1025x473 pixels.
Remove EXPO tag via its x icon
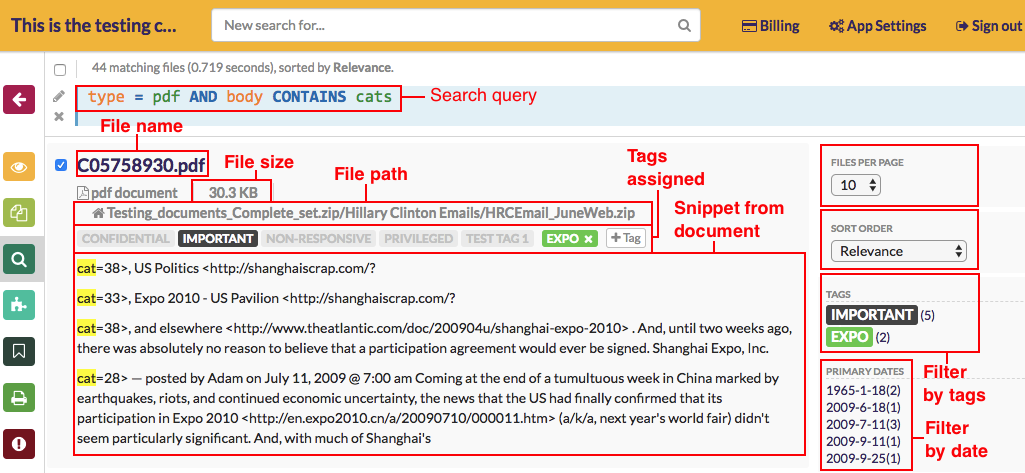588,239
